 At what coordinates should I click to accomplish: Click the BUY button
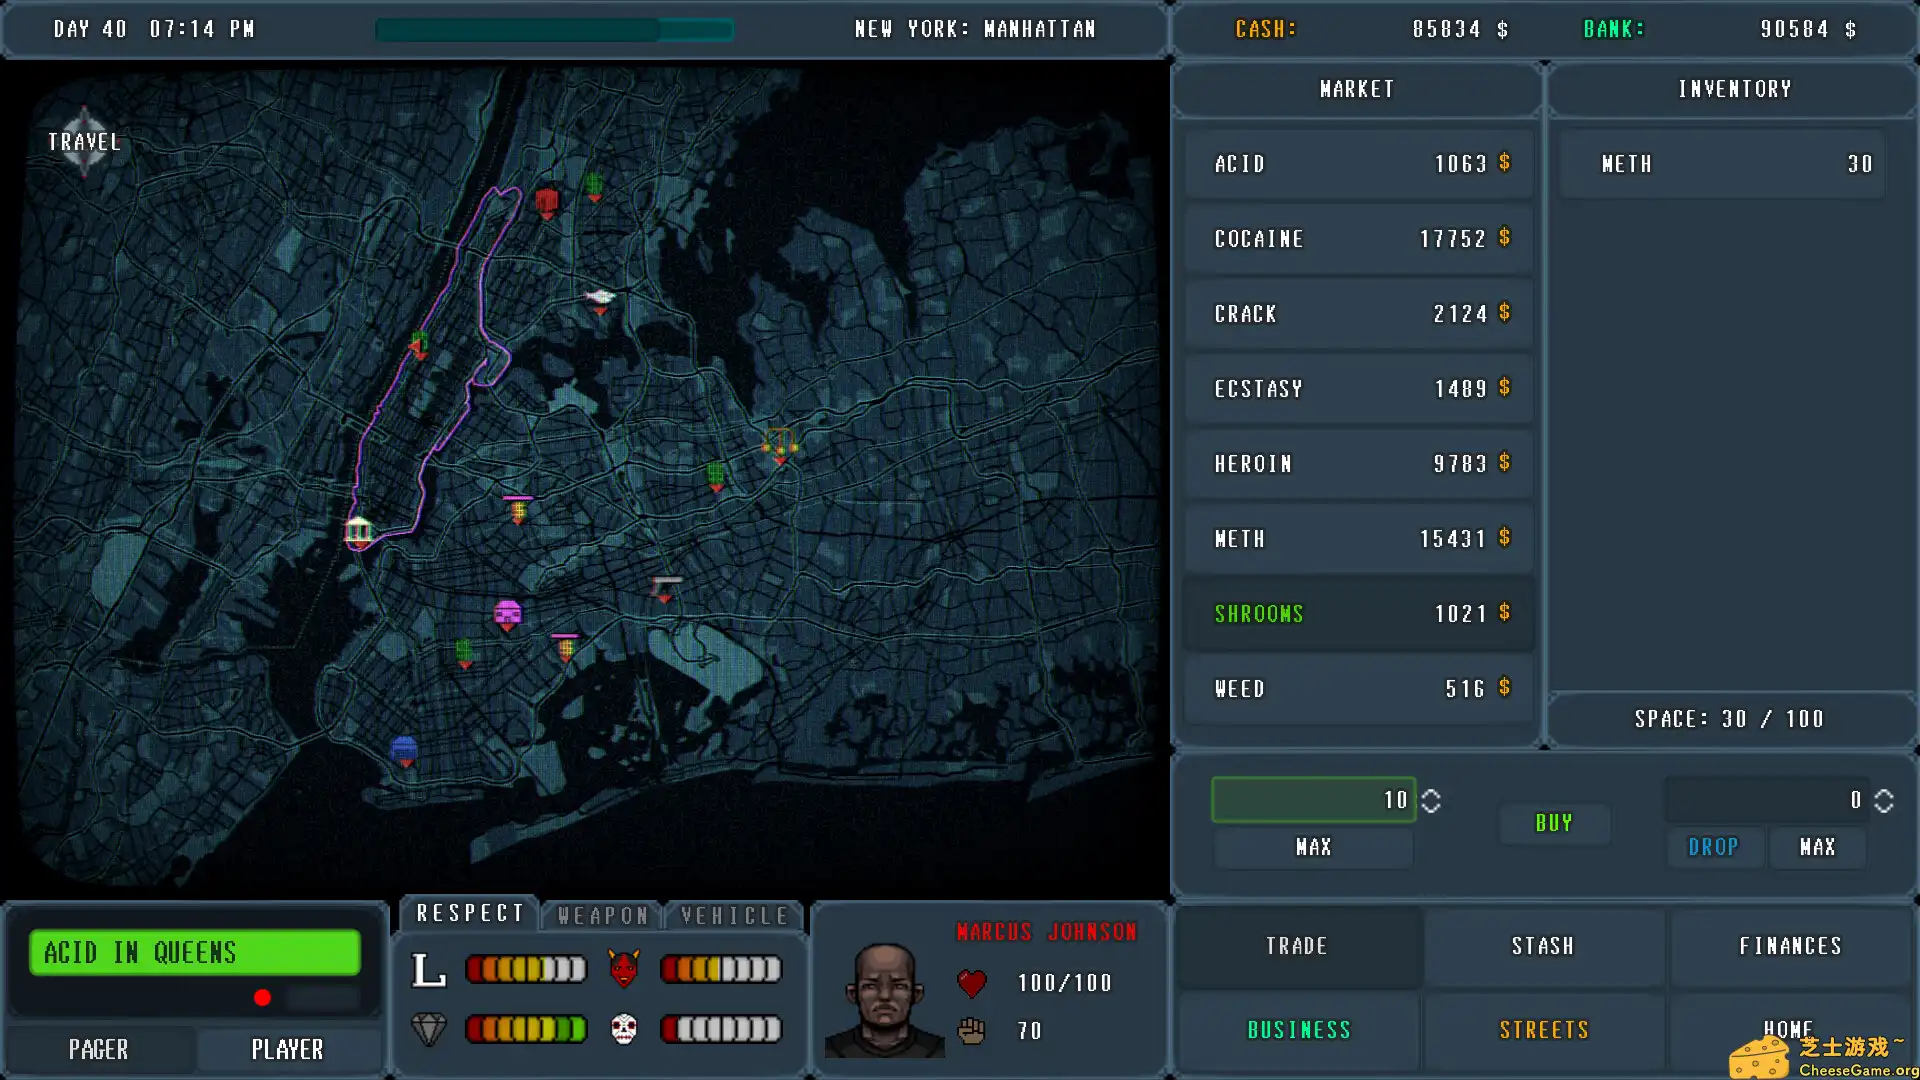1554,823
